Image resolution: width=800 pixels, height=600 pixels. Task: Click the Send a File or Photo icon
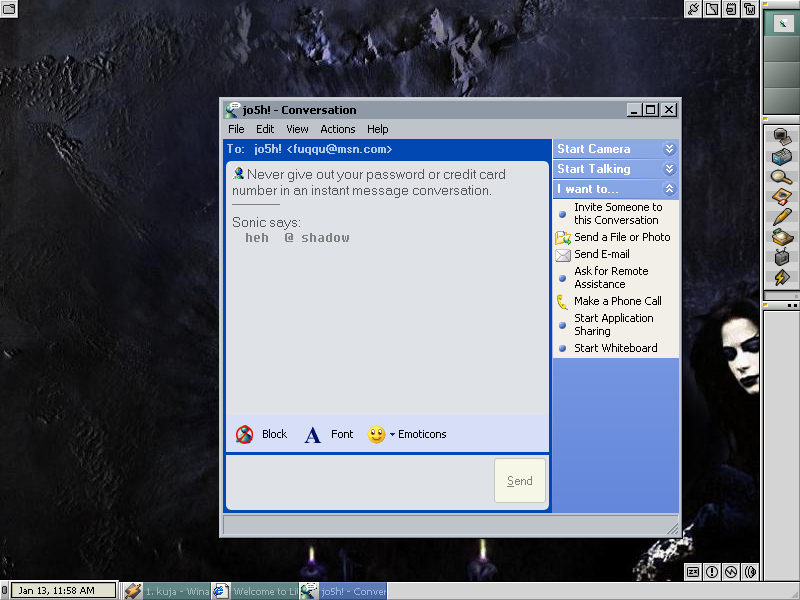[563, 238]
